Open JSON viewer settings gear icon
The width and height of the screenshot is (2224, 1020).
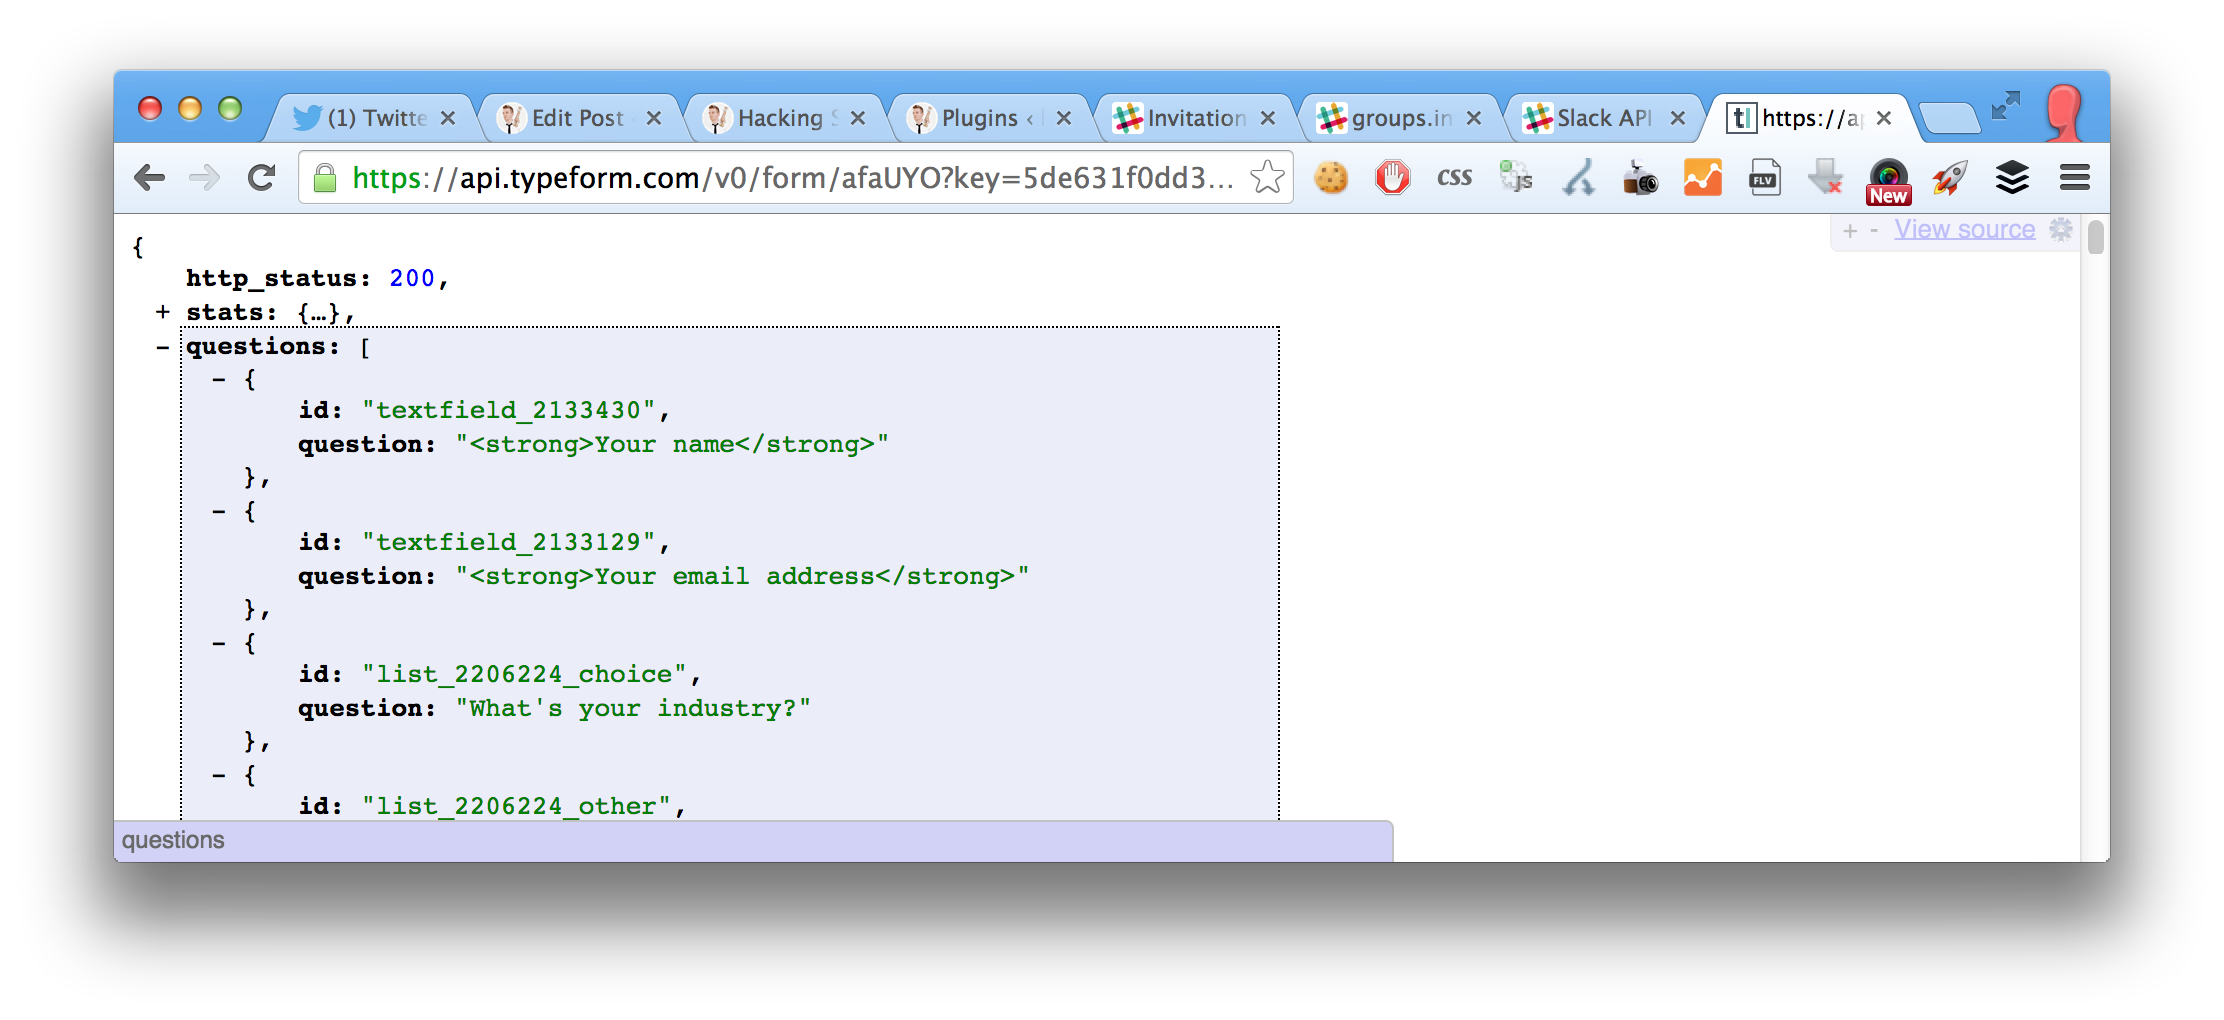[2061, 230]
